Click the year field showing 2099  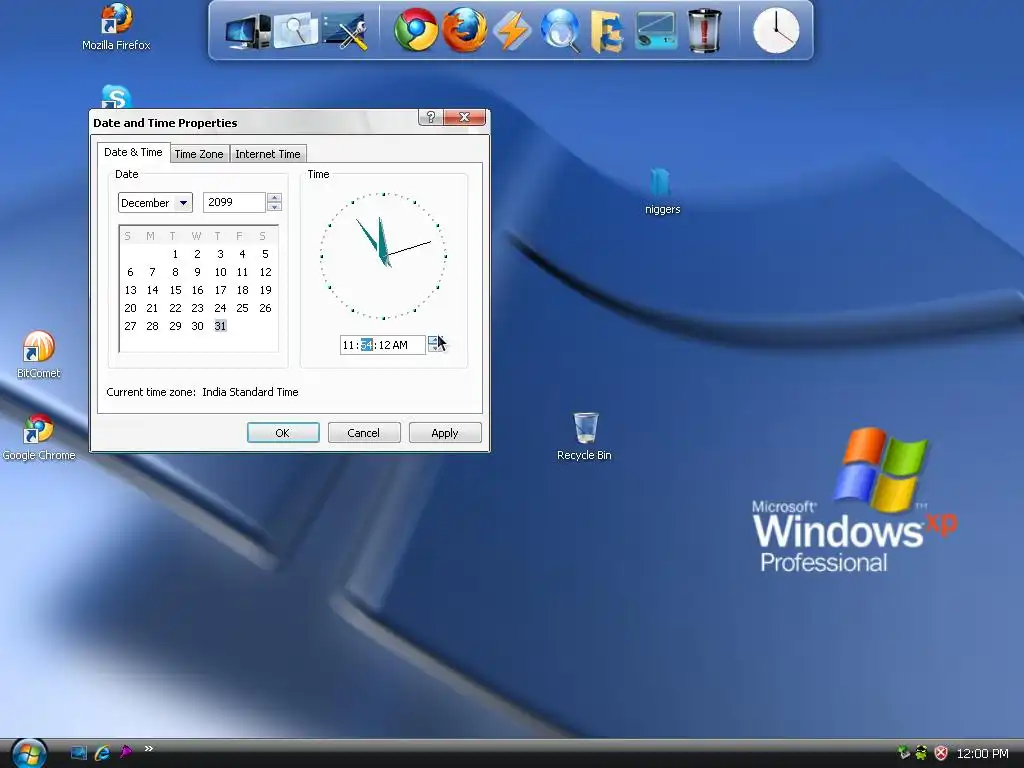(x=234, y=202)
